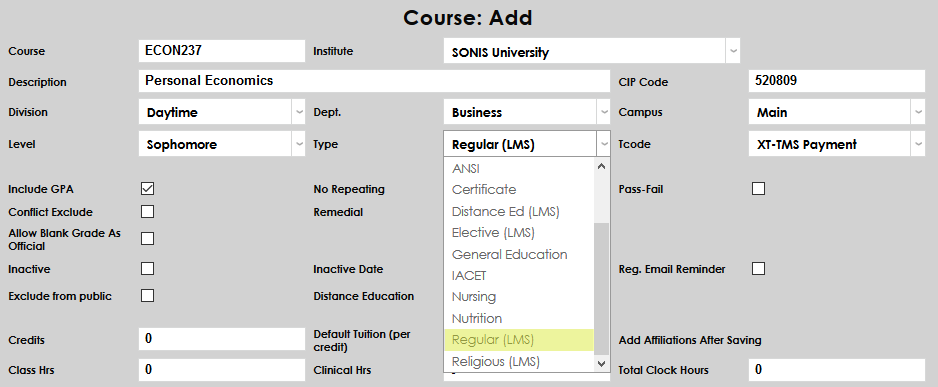
Task: Click the Description field Personal Economics
Action: point(374,81)
